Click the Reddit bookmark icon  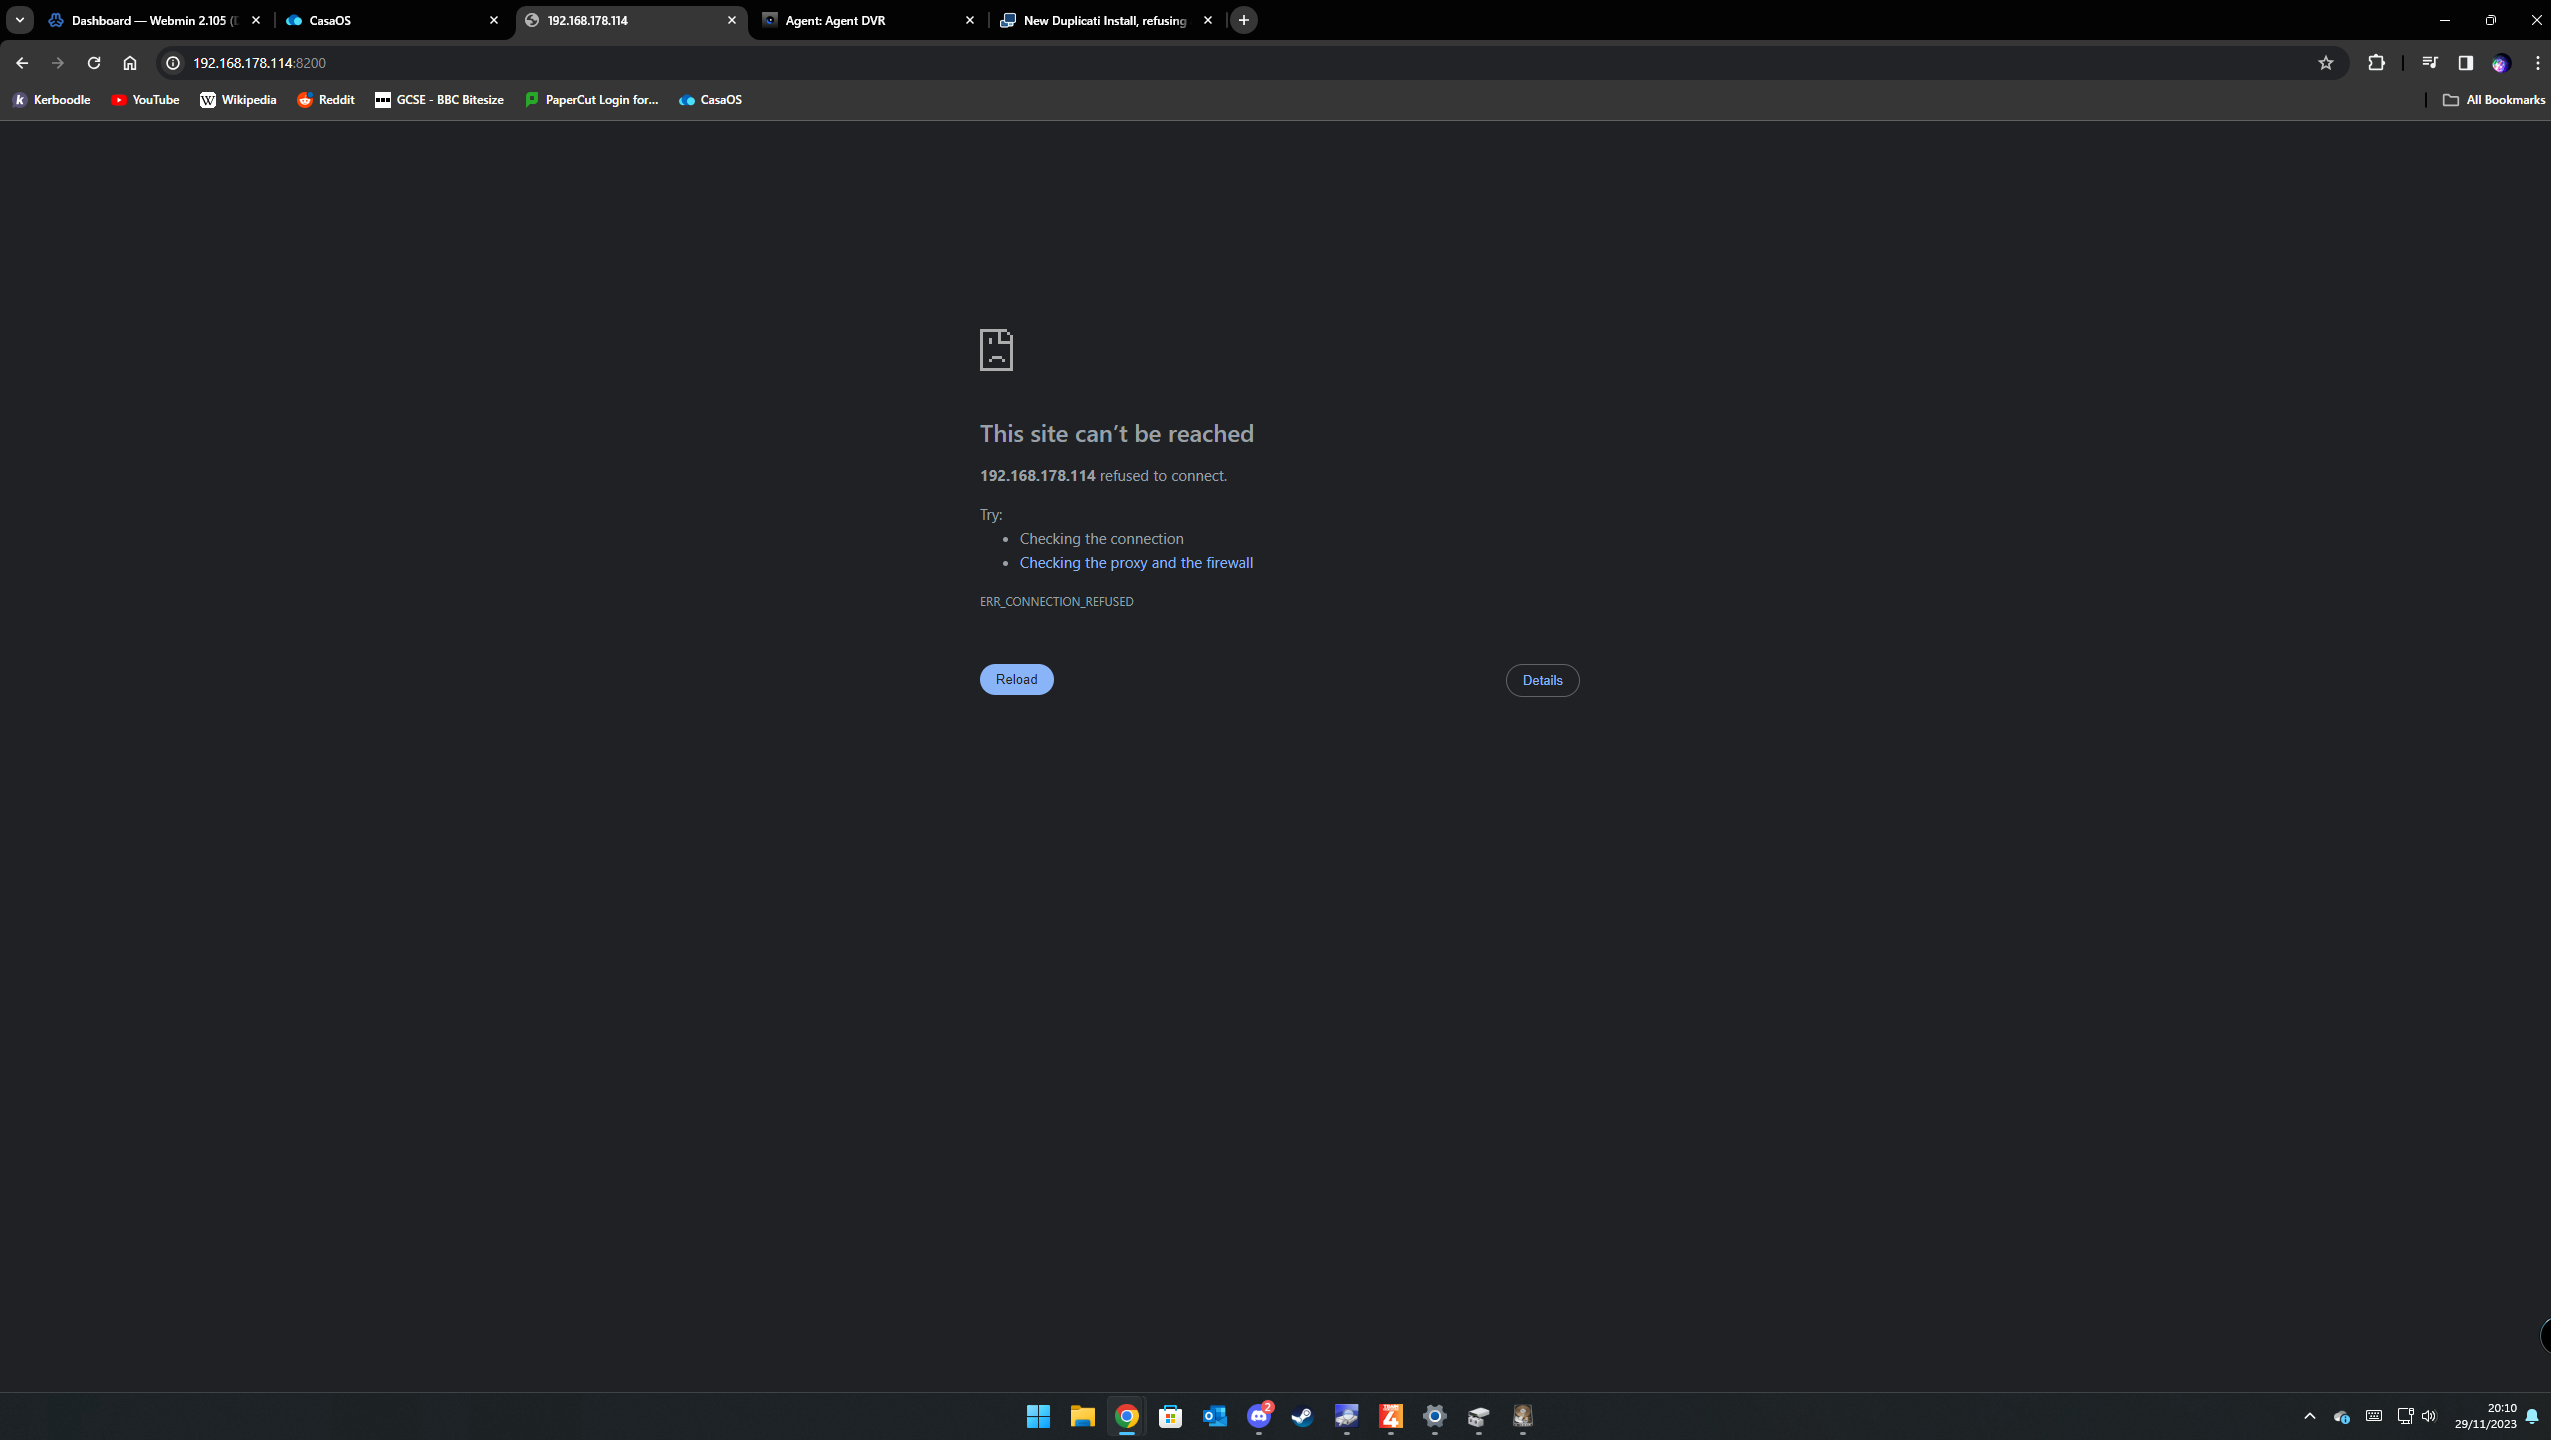[x=305, y=98]
